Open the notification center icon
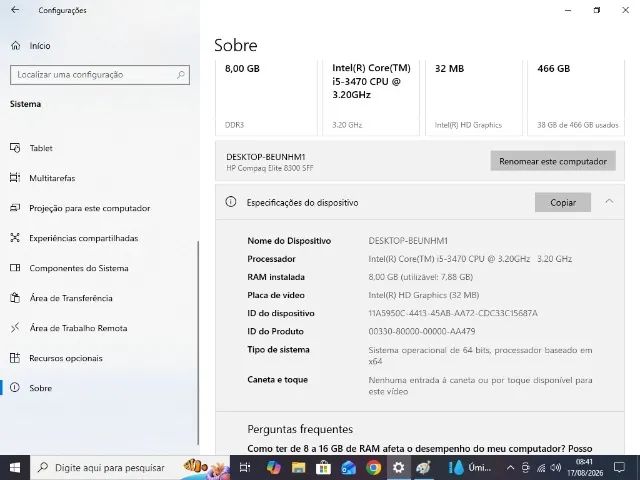Image resolution: width=640 pixels, height=480 pixels. click(620, 468)
